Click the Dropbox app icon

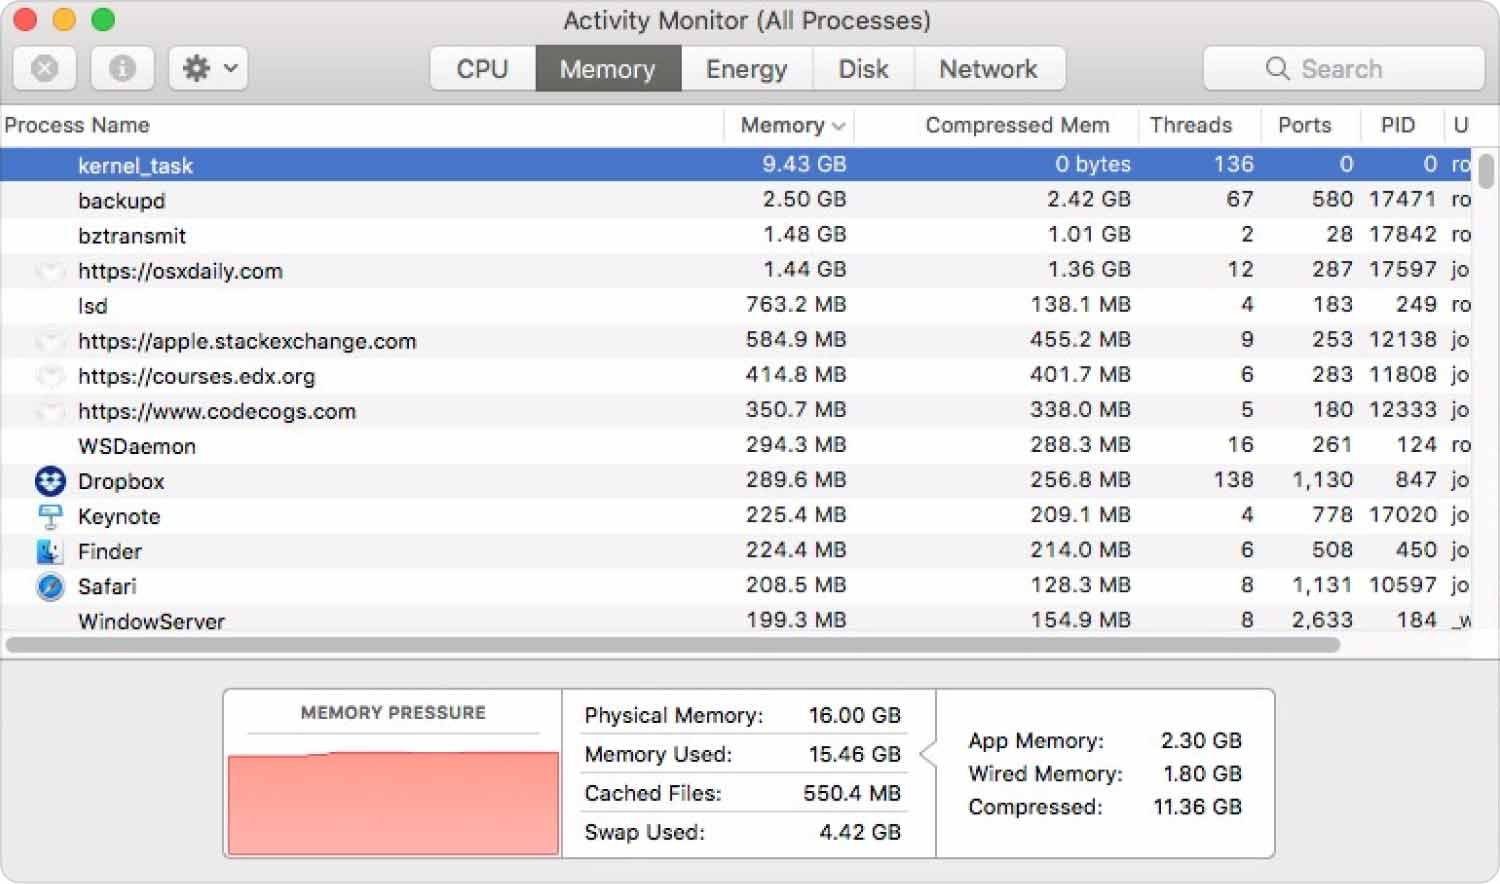50,481
